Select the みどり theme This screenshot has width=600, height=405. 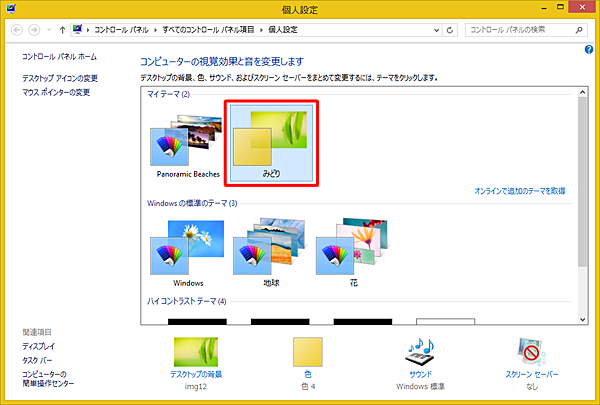click(x=271, y=144)
